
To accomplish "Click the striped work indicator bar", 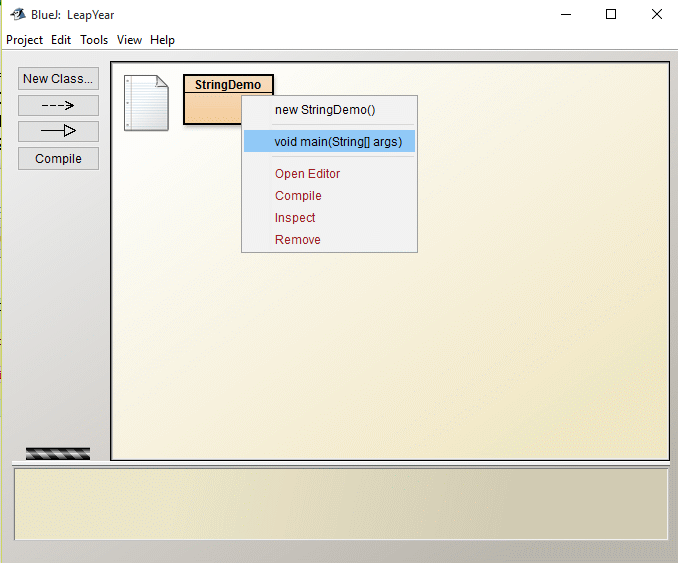I will [58, 453].
